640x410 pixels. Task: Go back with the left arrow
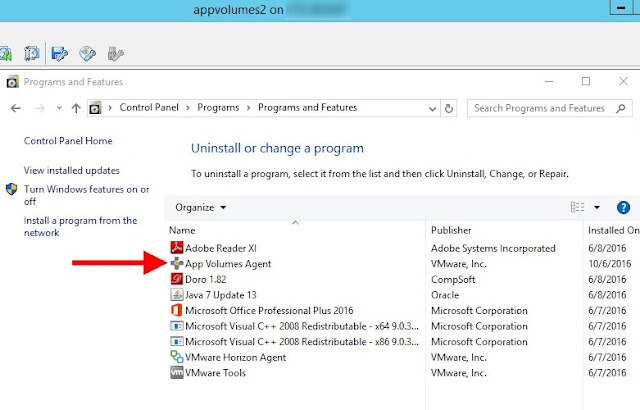tap(16, 108)
